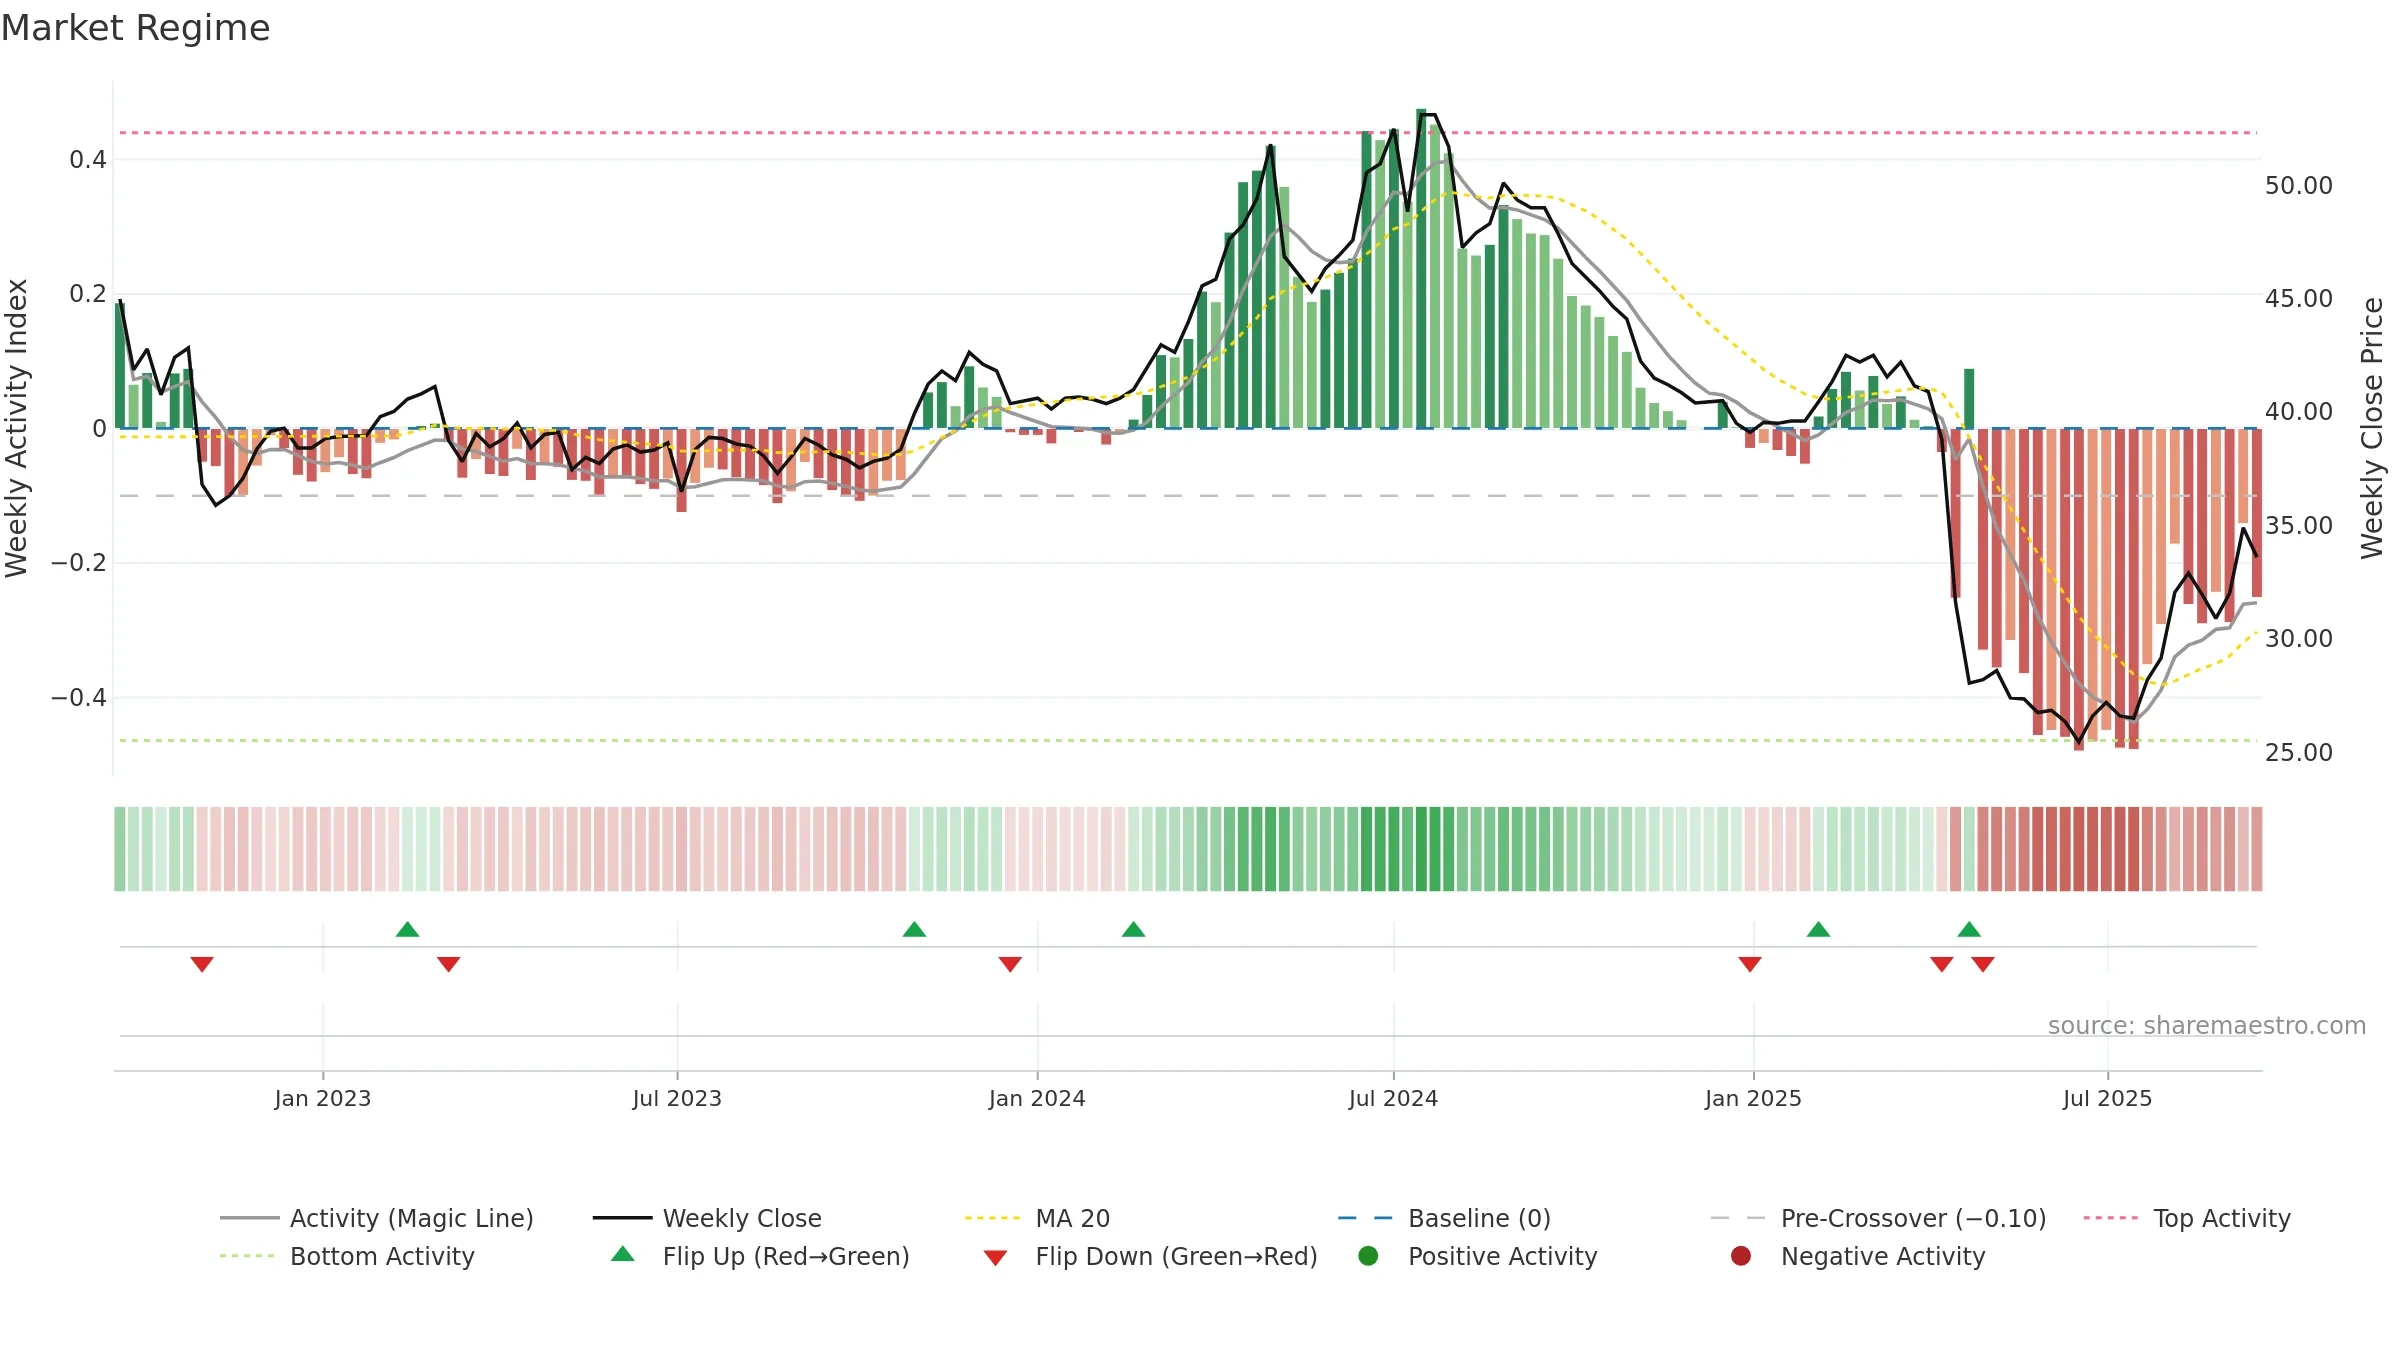Click the Weekly Close Price axis title

pyautogui.click(x=2372, y=428)
